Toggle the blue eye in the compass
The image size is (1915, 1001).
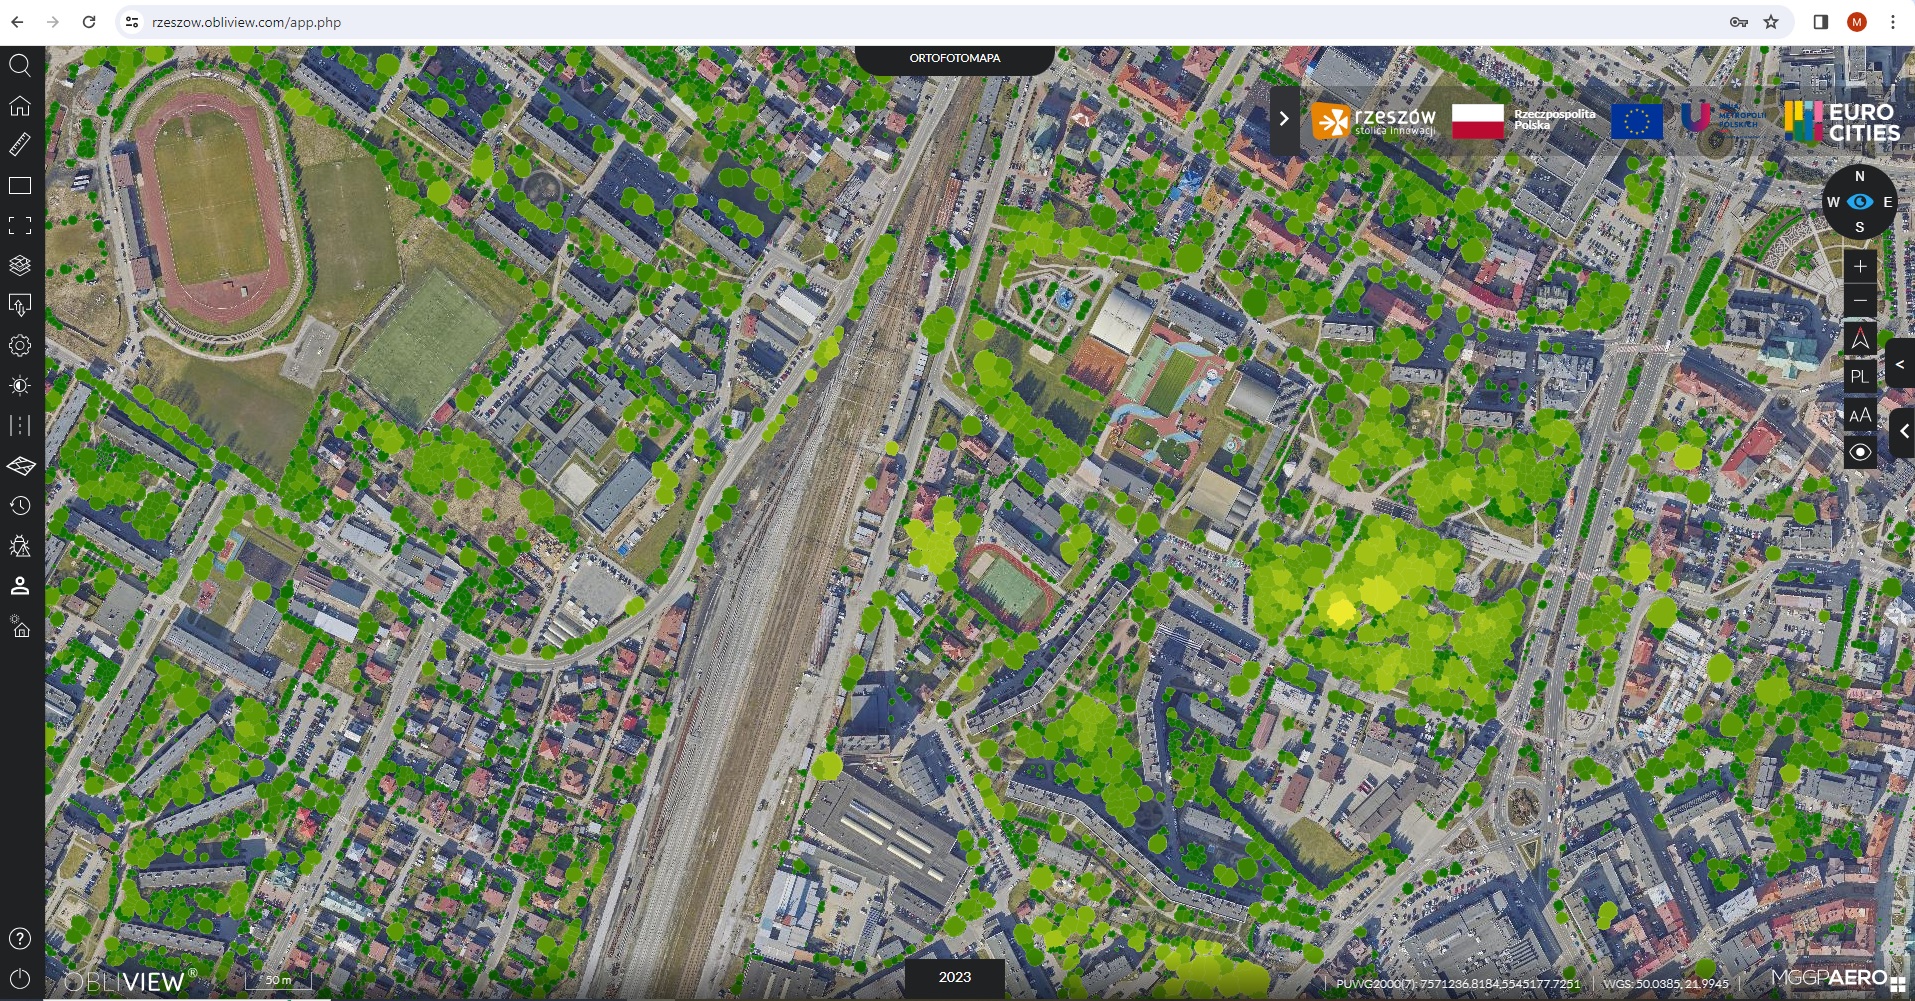(1859, 201)
